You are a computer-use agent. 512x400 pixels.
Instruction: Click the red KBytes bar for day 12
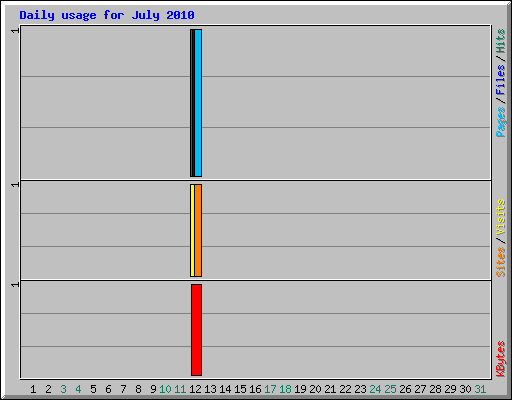[196, 330]
